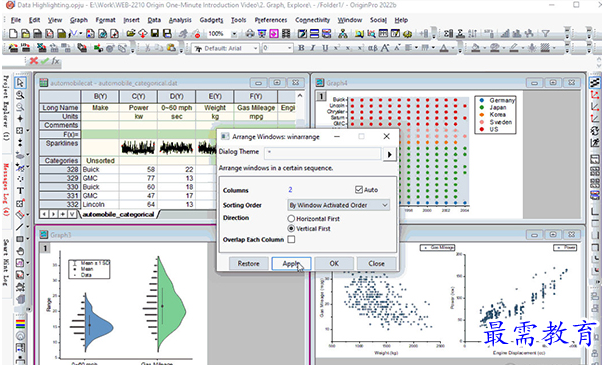
Task: Toggle Italic text formatting
Action: (313, 48)
